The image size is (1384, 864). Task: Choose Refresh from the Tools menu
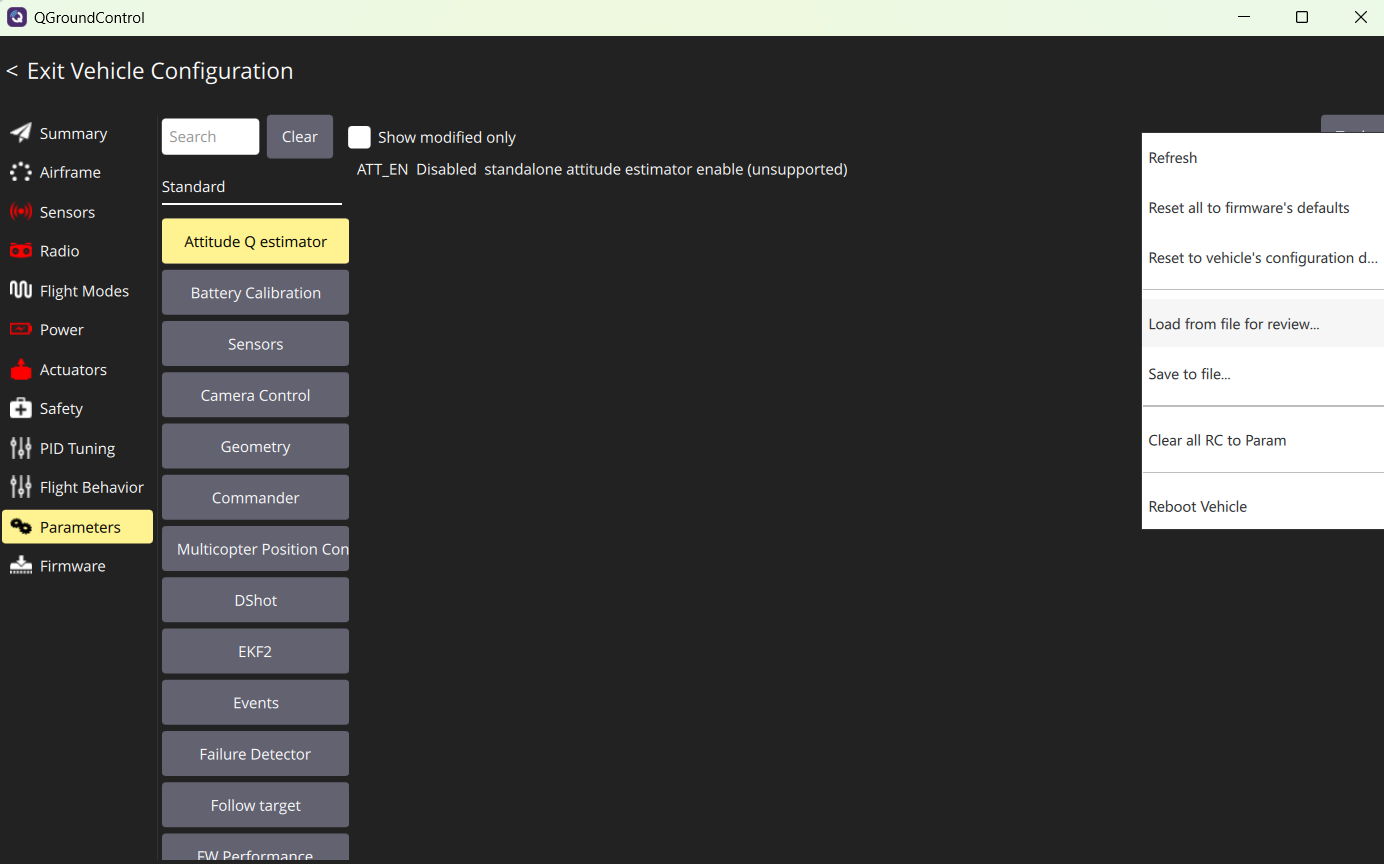coord(1263,158)
